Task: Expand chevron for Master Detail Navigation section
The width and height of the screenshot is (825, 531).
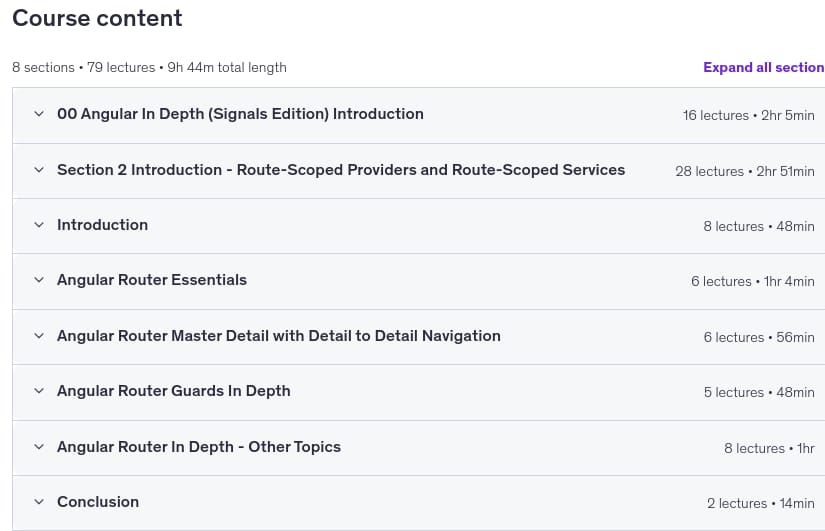Action: tap(39, 336)
